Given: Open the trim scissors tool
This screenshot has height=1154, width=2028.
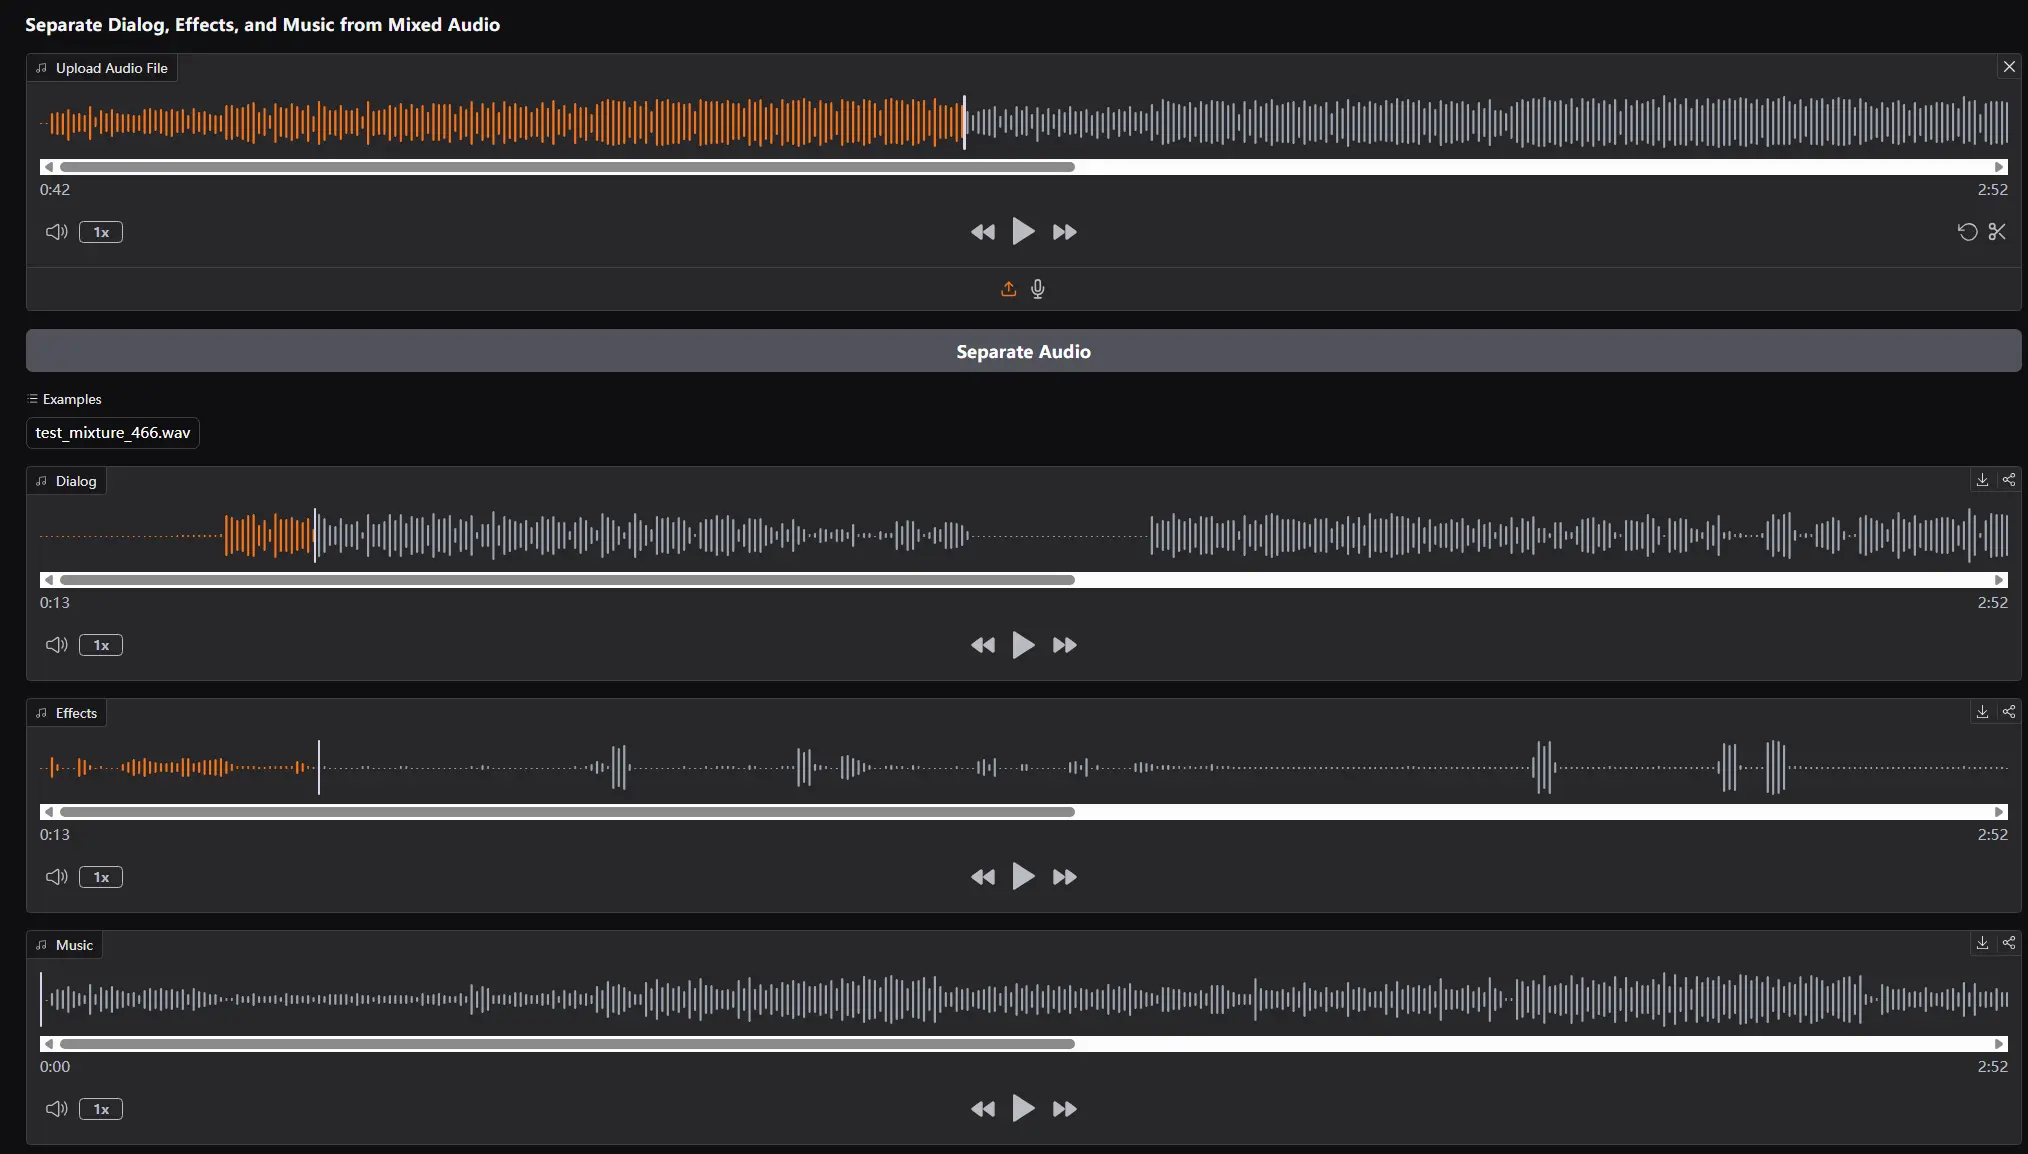Looking at the screenshot, I should [1997, 232].
